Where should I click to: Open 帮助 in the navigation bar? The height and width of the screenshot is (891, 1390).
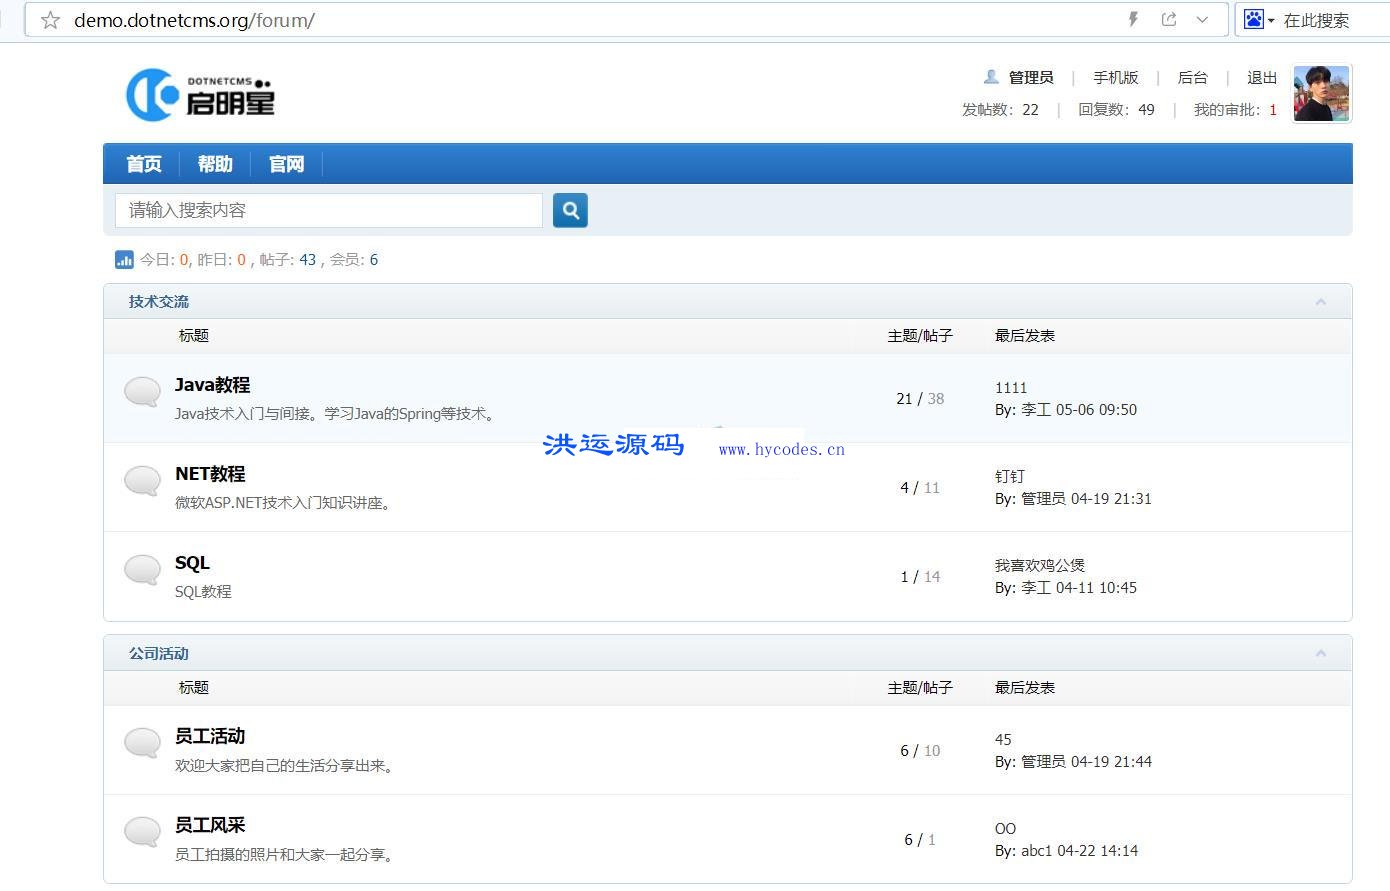[x=215, y=164]
